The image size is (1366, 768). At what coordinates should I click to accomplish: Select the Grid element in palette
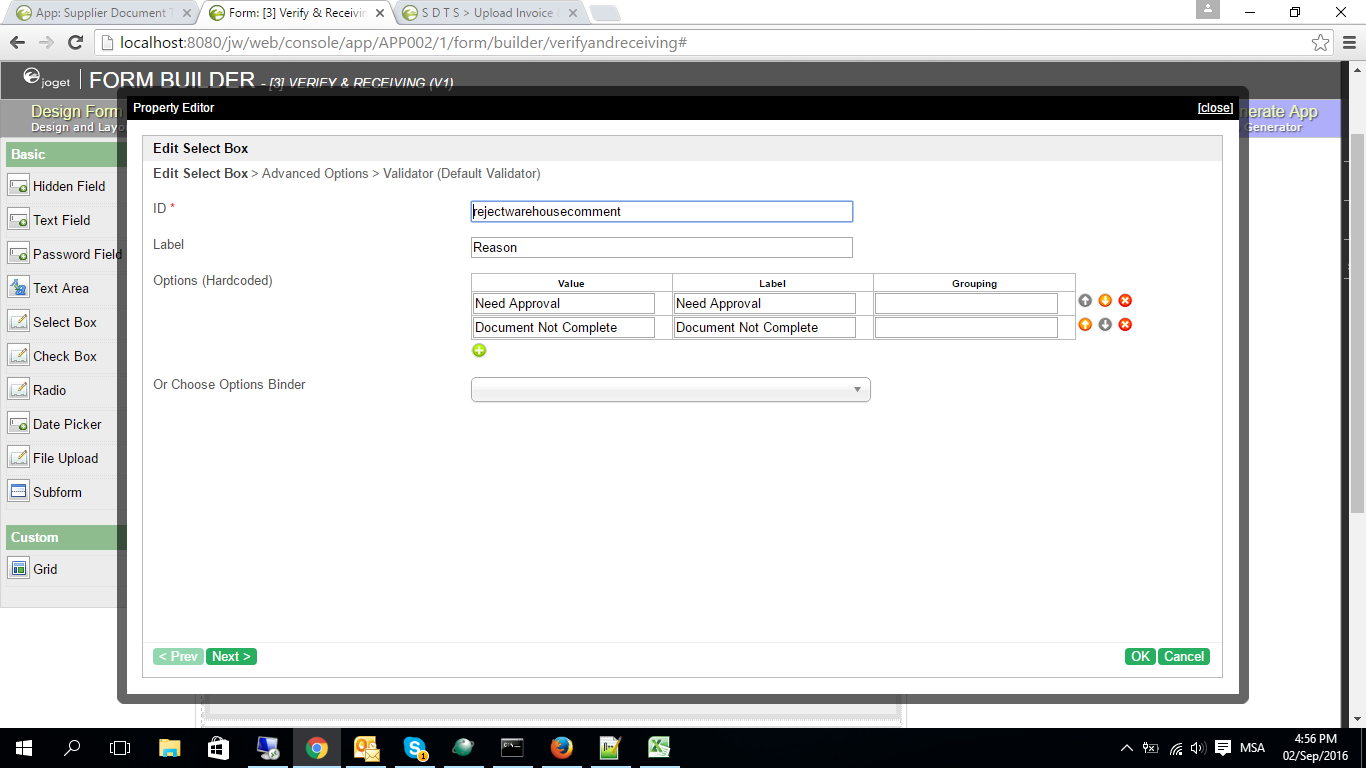pos(45,569)
